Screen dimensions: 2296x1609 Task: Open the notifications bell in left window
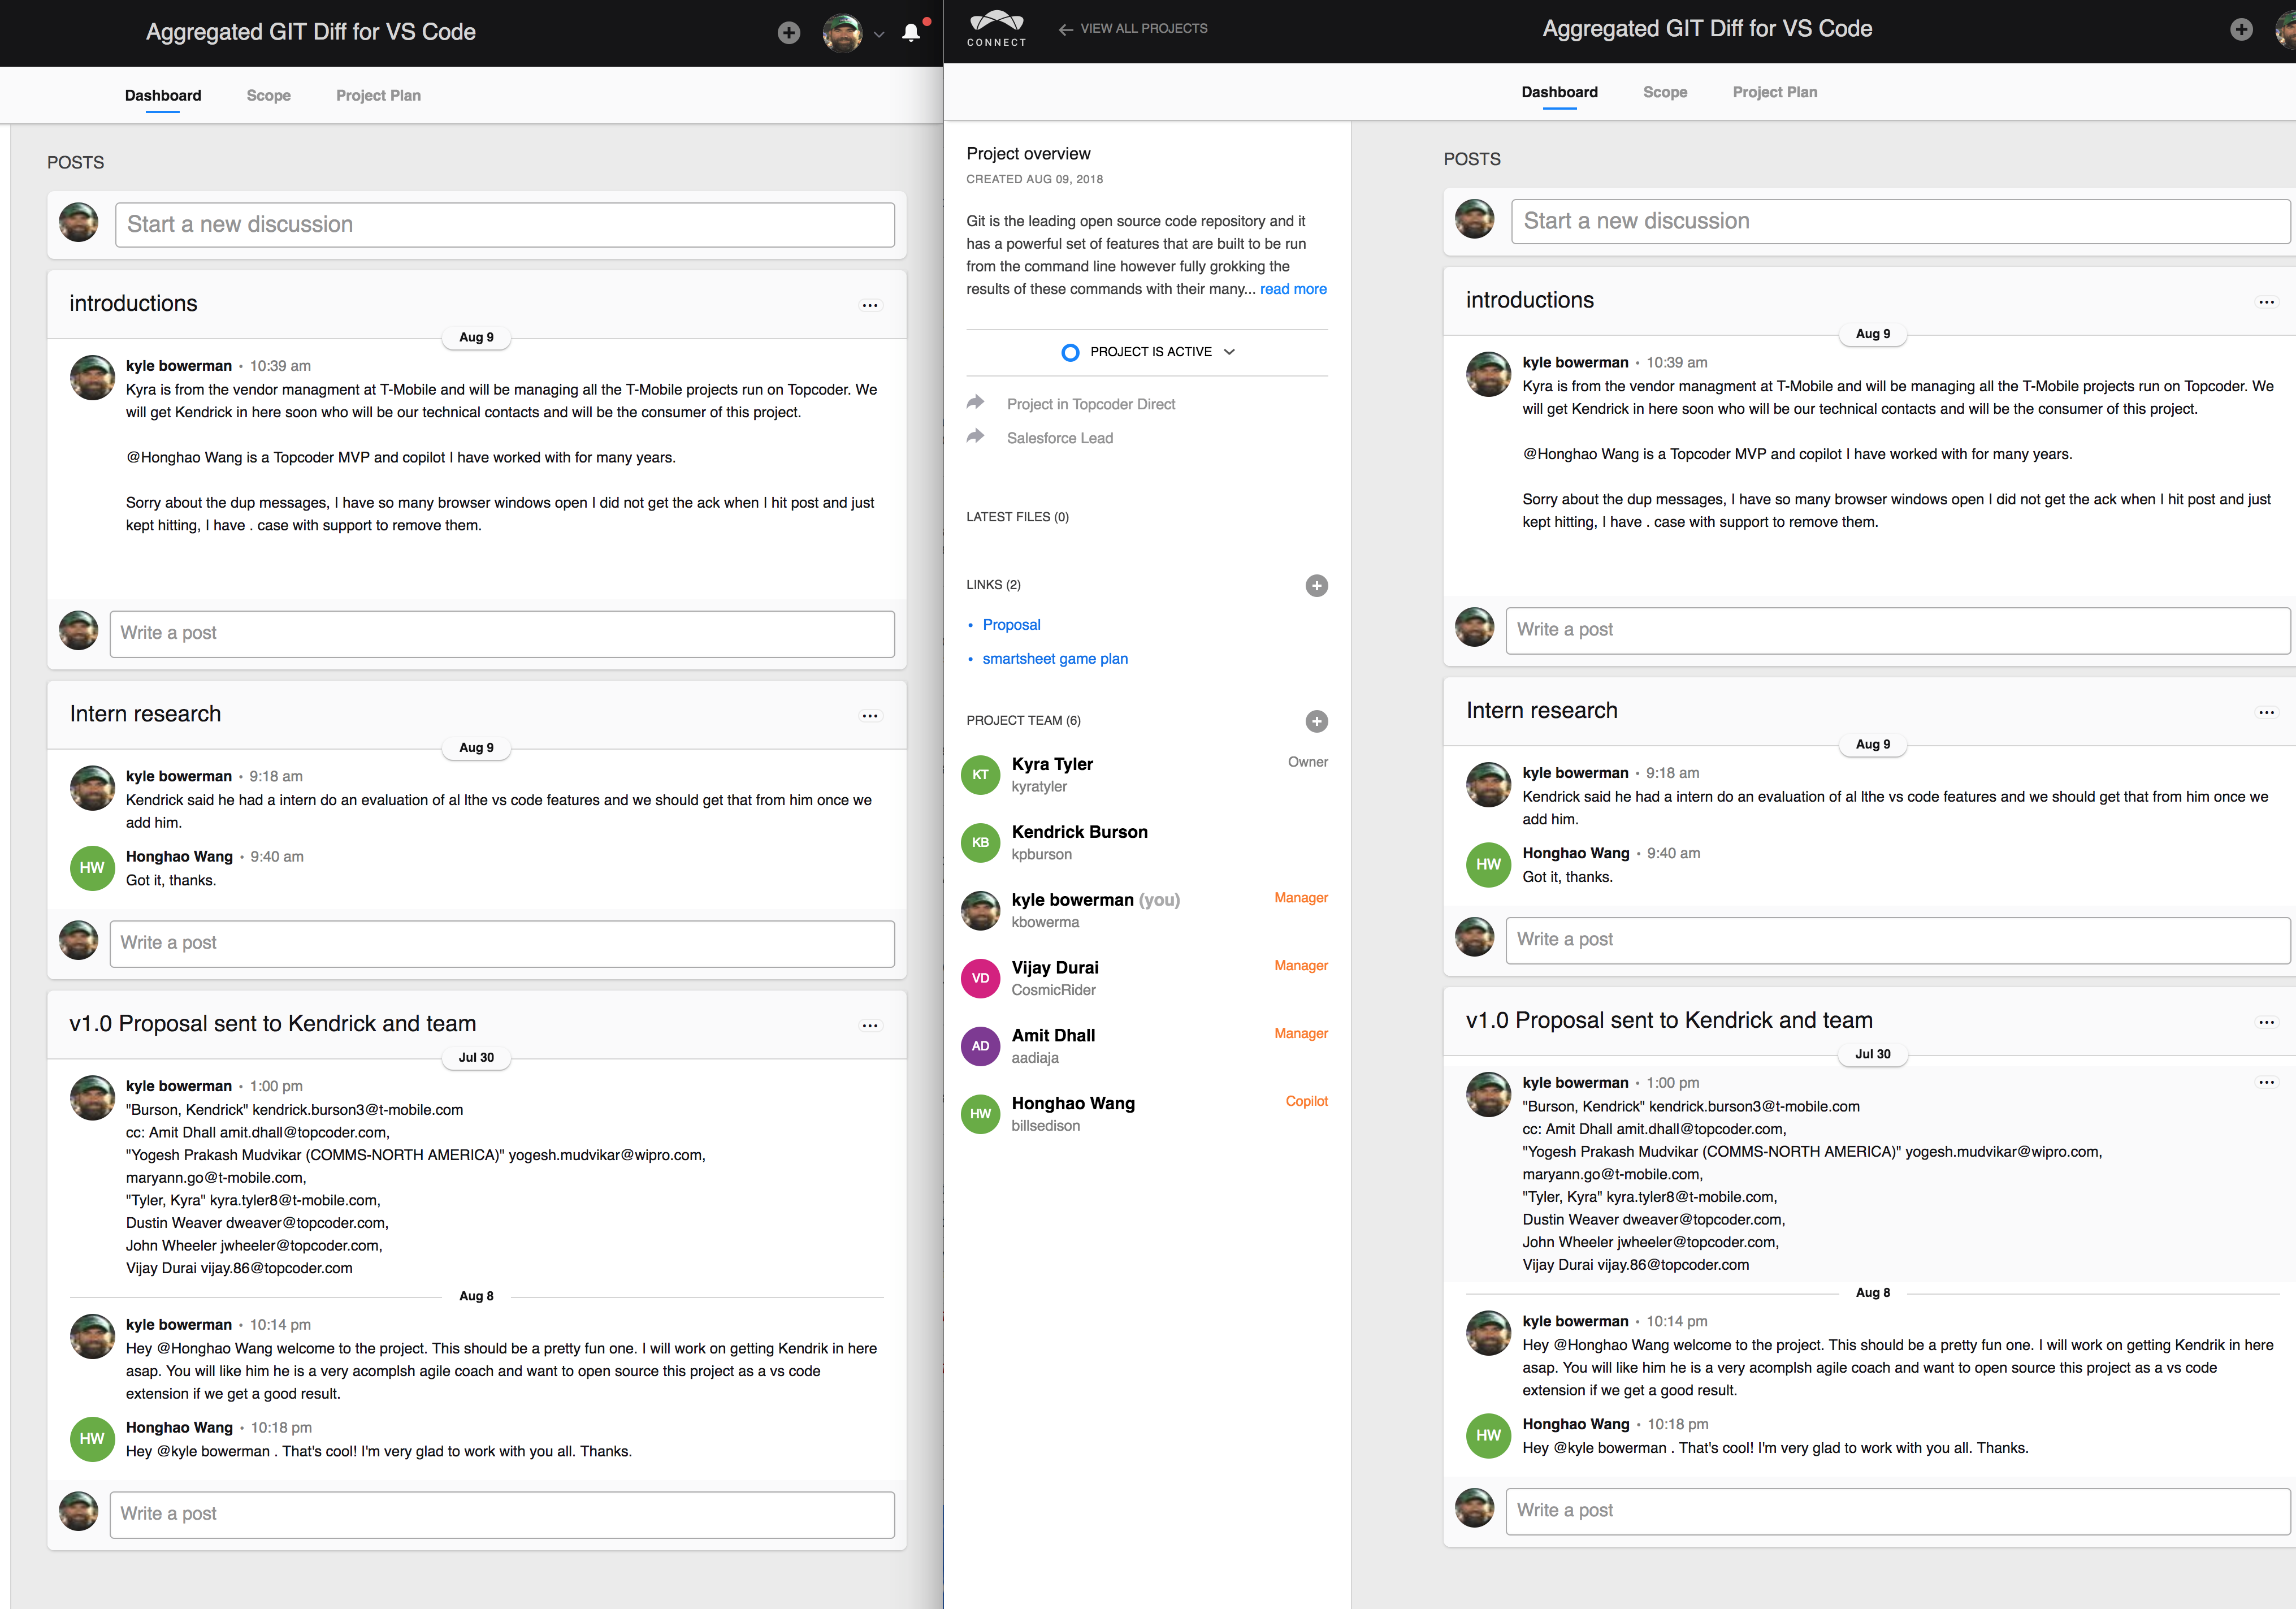pyautogui.click(x=911, y=33)
